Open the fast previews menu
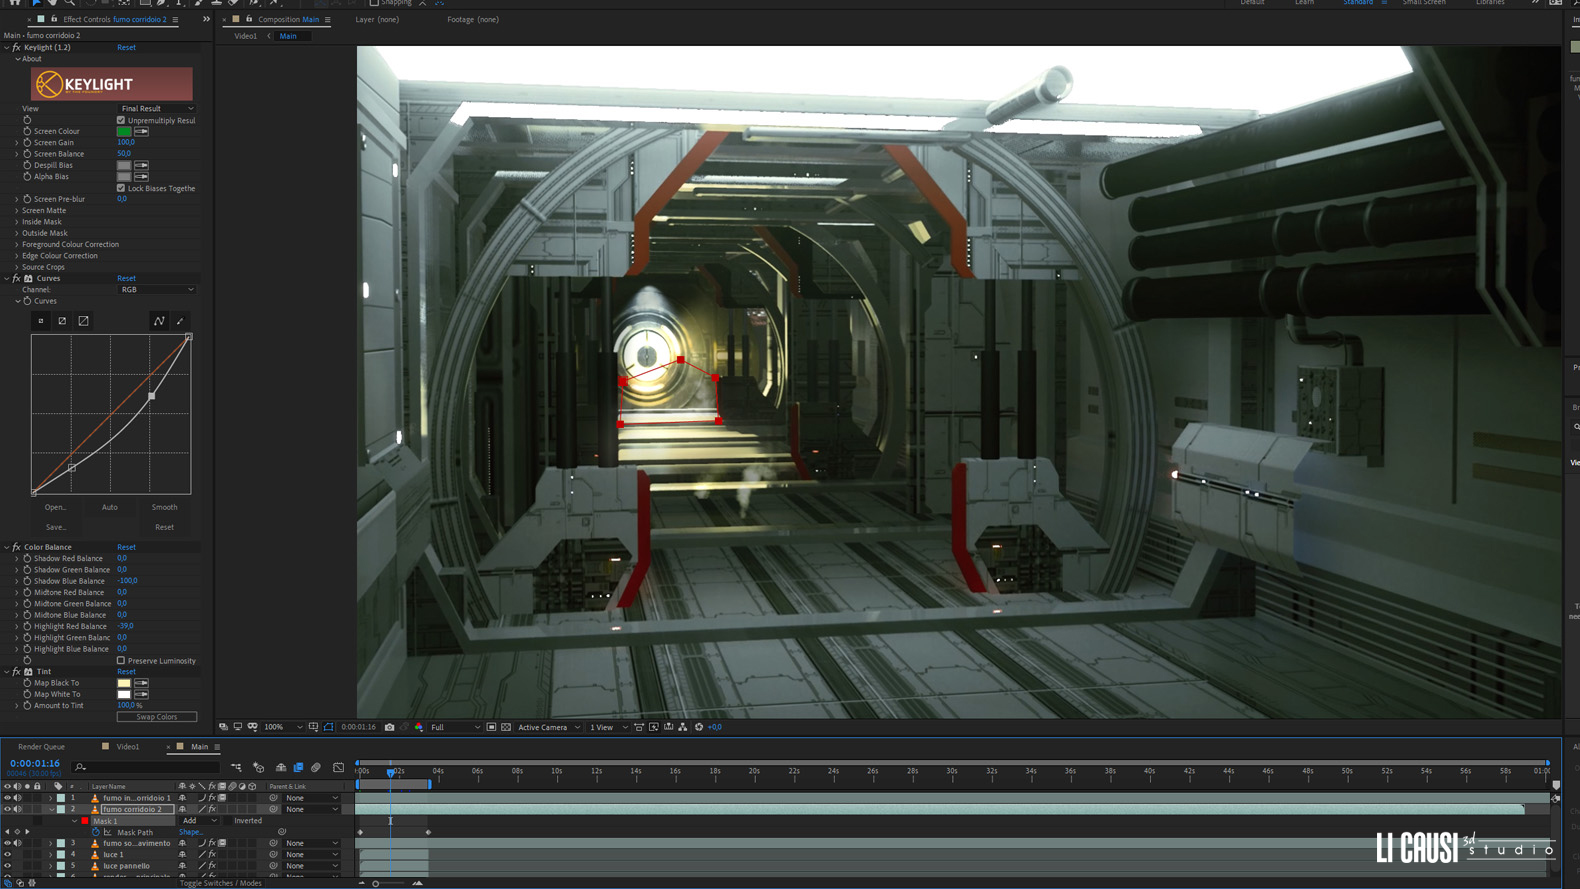Screen dimensions: 1580x889 coord(654,727)
